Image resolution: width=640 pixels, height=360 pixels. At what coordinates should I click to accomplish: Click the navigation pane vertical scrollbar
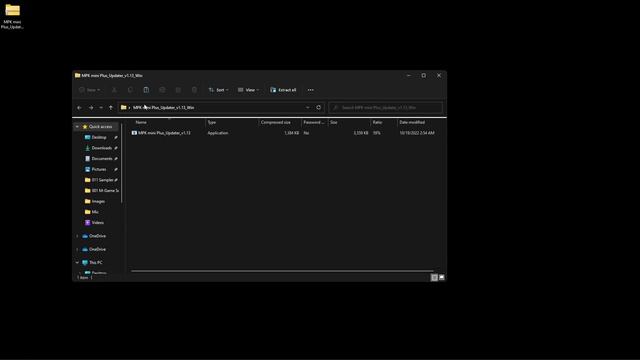click(121, 163)
